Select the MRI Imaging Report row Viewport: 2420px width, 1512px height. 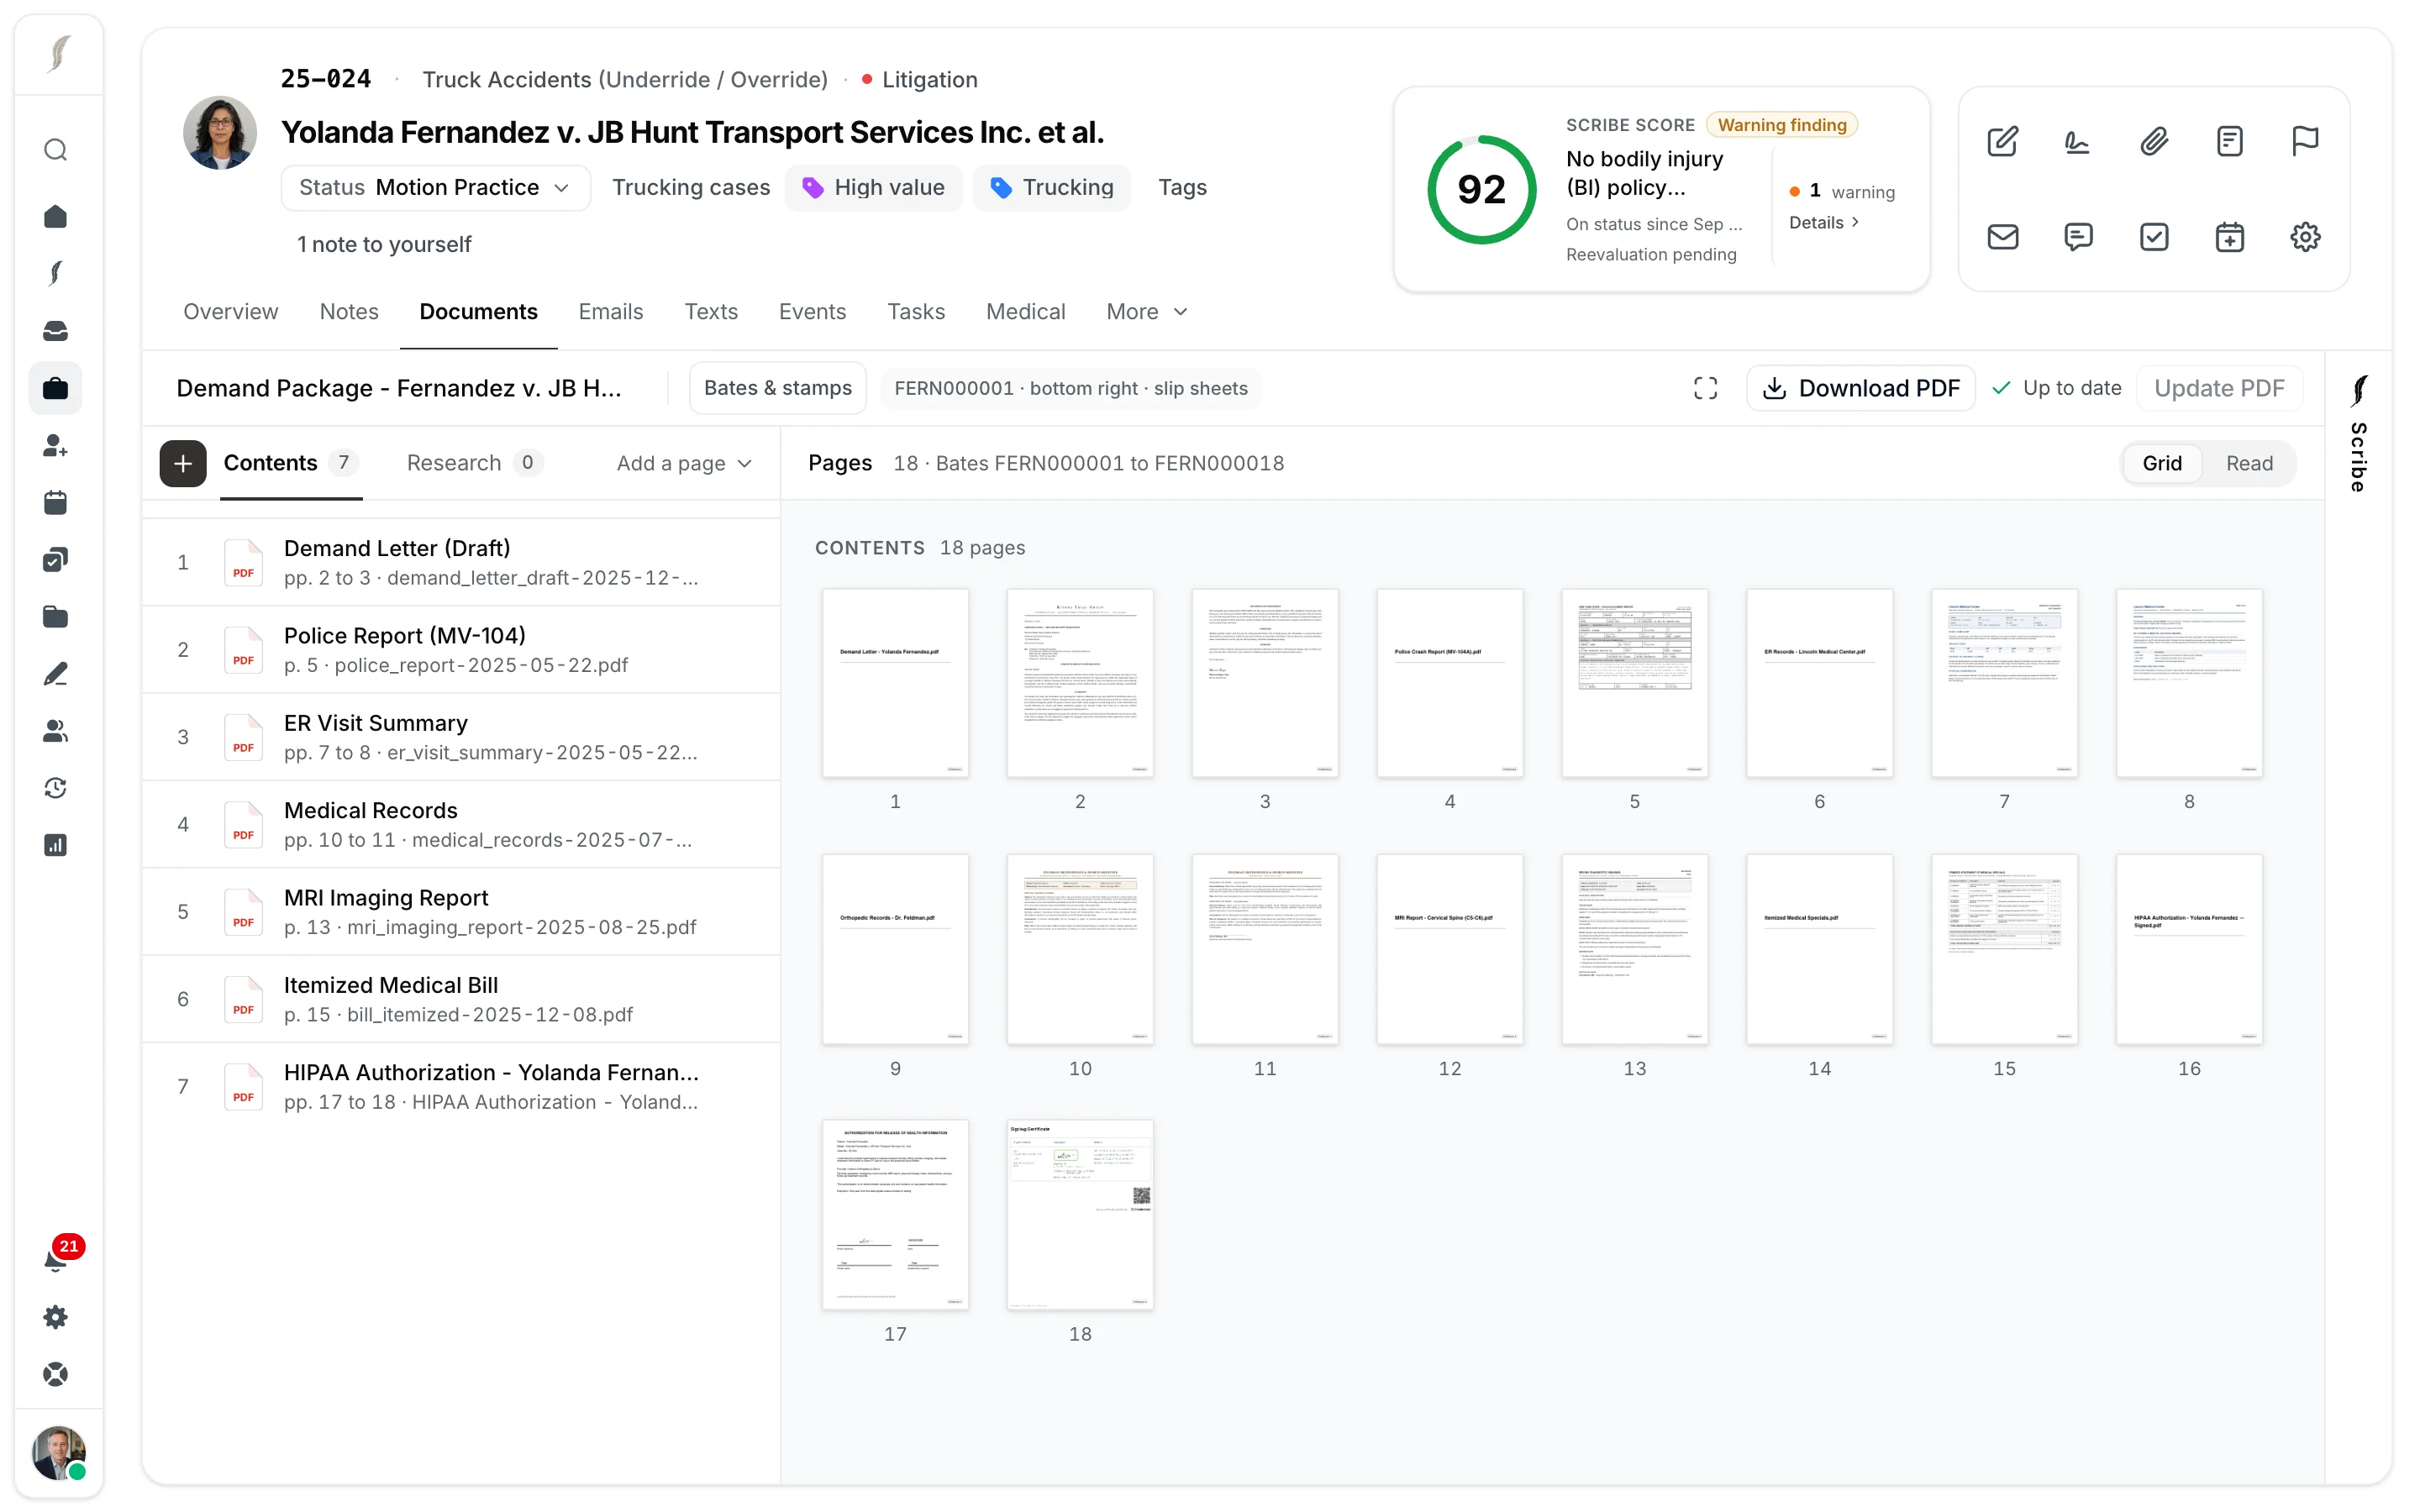[x=461, y=912]
